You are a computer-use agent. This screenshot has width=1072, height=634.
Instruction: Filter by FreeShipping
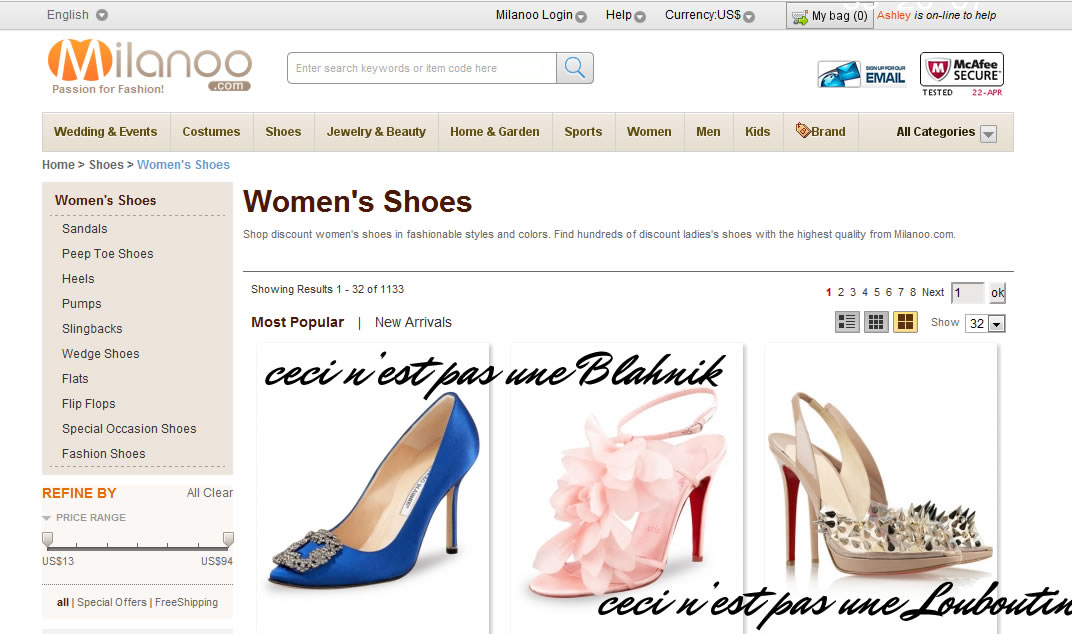pyautogui.click(x=187, y=602)
